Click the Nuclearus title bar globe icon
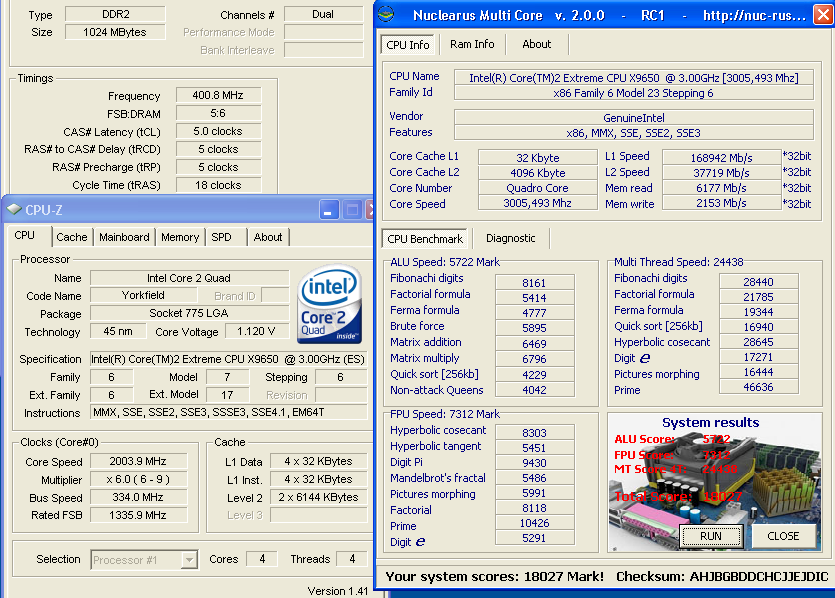 click(x=386, y=14)
